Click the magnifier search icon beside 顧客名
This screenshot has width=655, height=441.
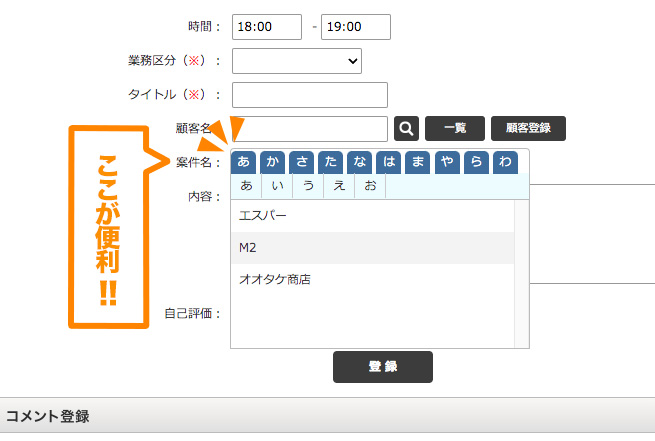click(406, 128)
